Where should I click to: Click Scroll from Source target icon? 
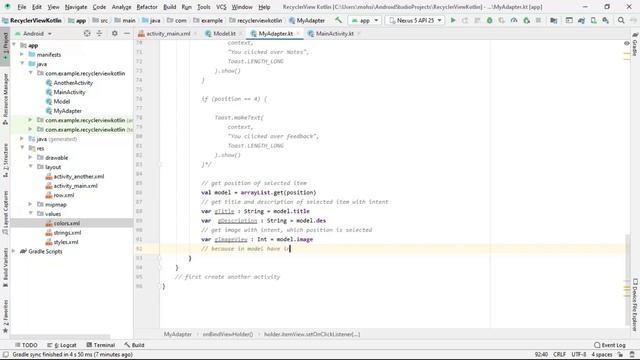[x=87, y=33]
